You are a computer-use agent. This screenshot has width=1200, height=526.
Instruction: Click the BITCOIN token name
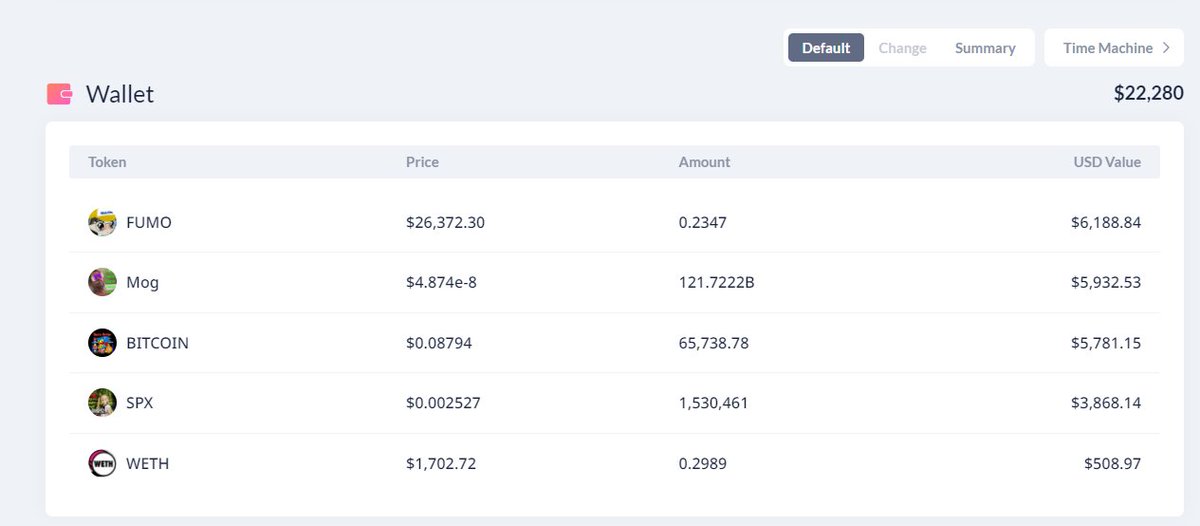(x=157, y=343)
